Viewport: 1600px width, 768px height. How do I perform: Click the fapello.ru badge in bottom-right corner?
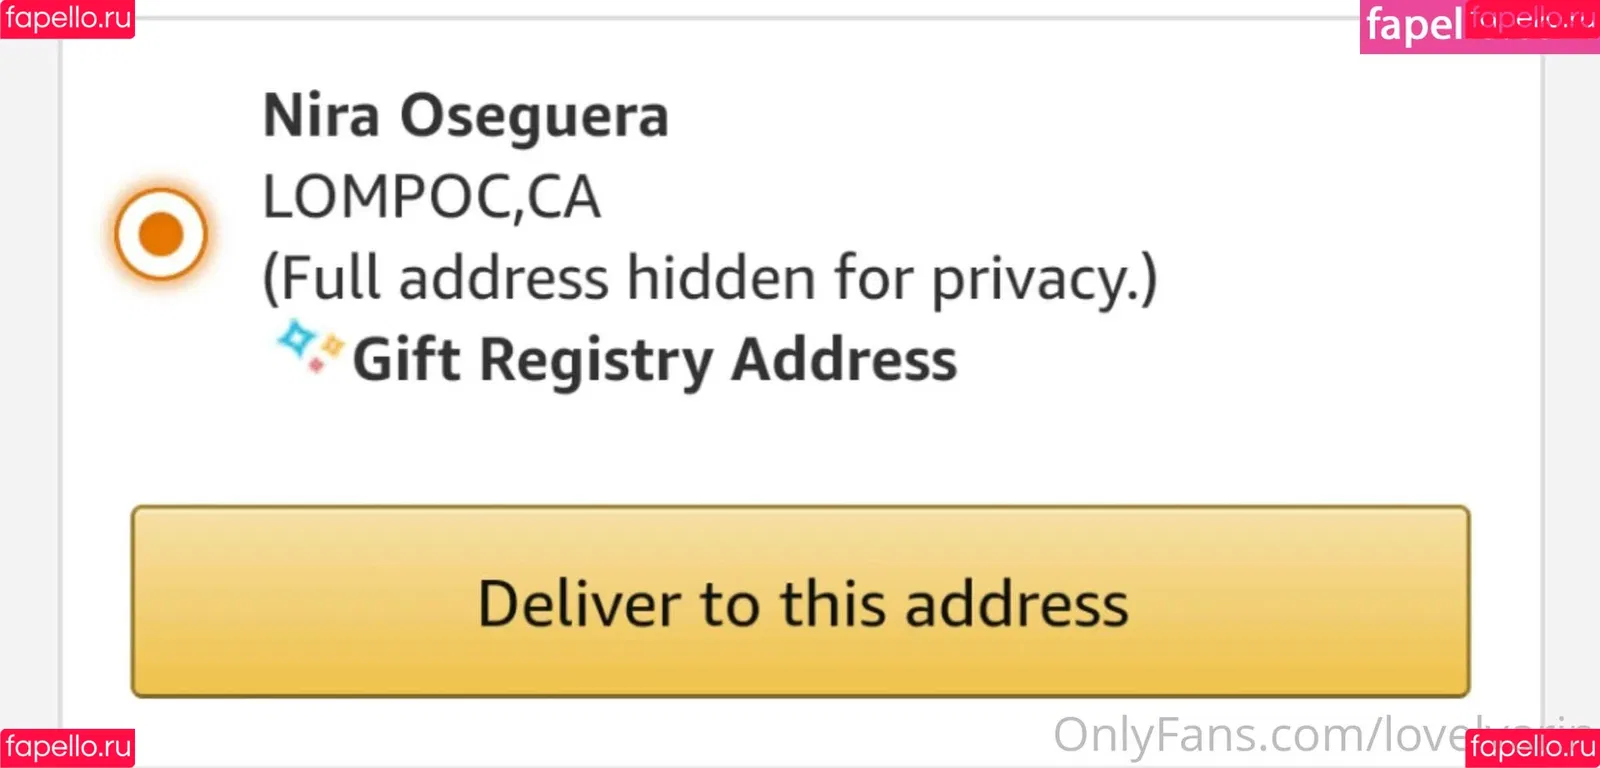[x=1532, y=747]
